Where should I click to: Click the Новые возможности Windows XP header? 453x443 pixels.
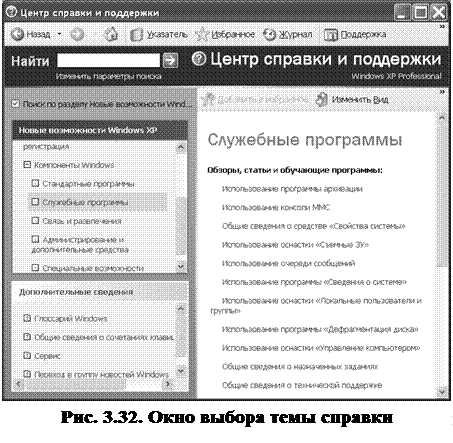click(100, 130)
